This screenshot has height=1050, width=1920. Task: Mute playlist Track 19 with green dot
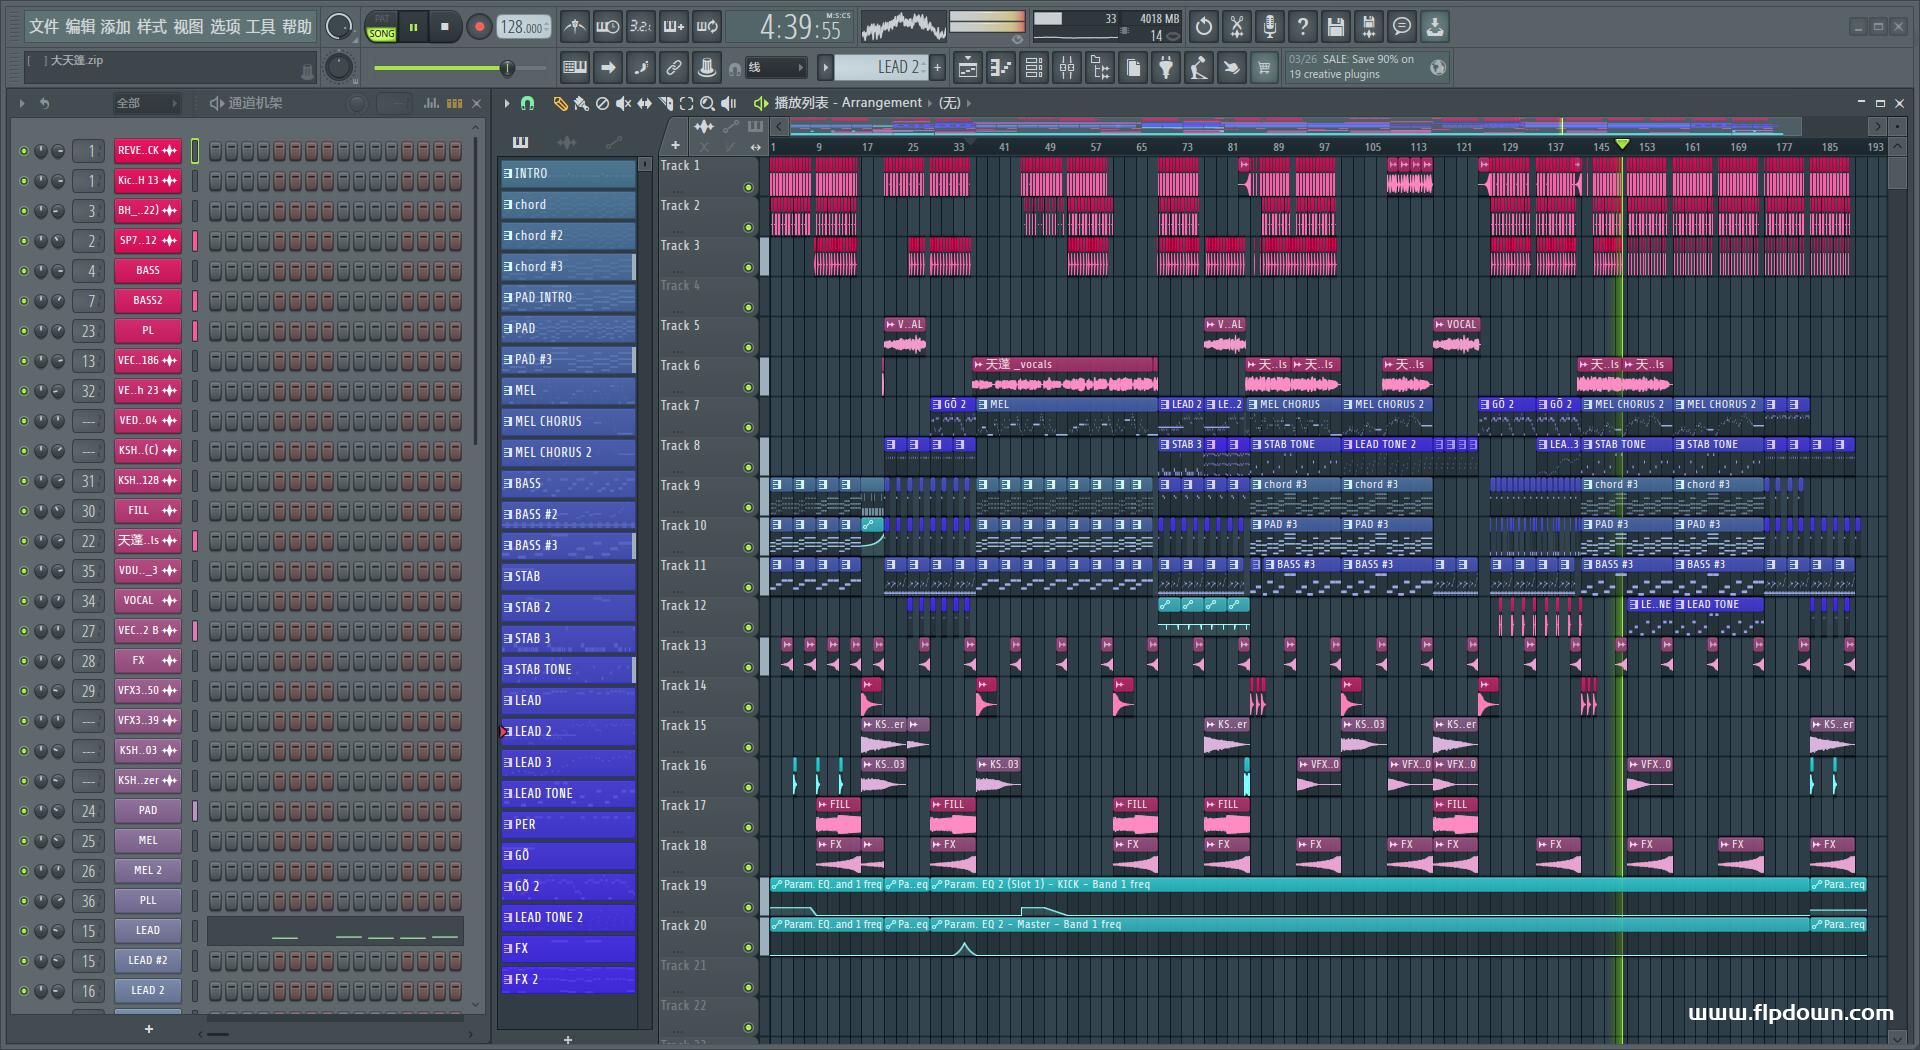(x=748, y=907)
